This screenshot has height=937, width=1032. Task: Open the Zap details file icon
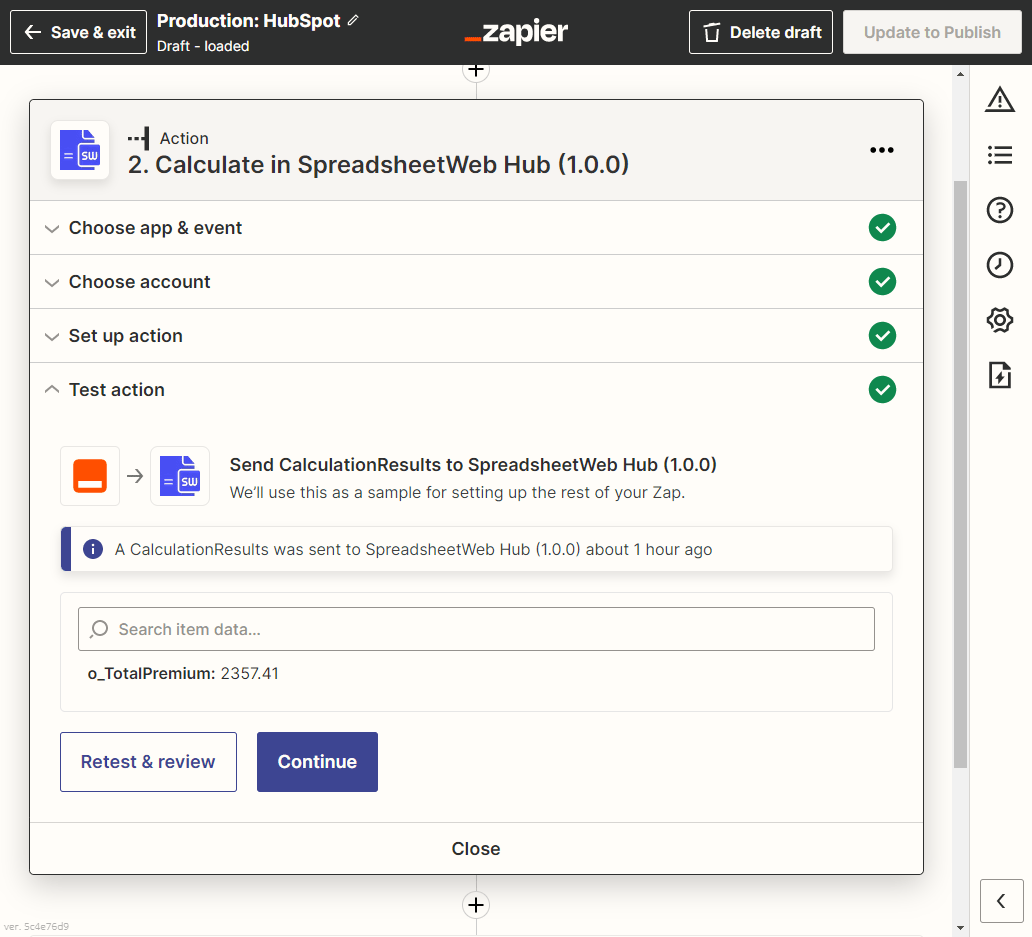999,375
